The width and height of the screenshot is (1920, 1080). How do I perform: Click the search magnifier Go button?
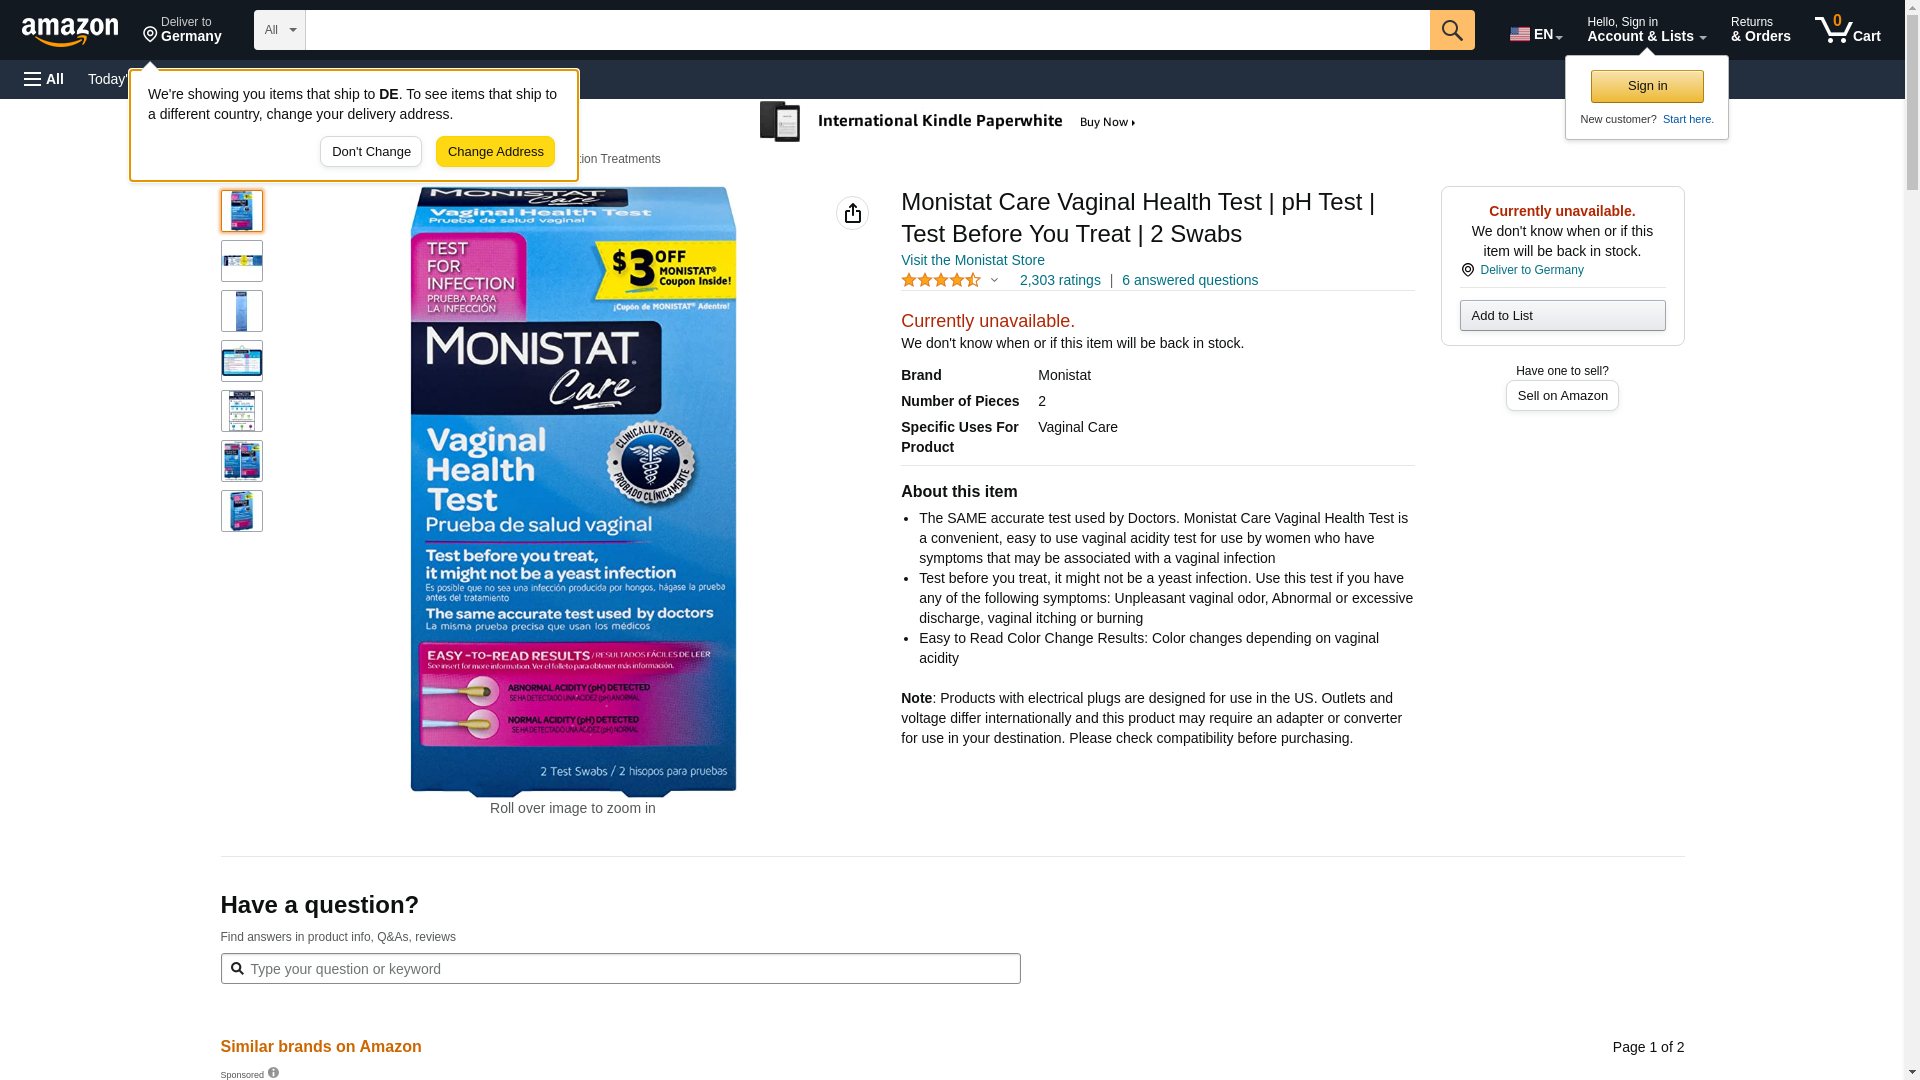point(1452,30)
